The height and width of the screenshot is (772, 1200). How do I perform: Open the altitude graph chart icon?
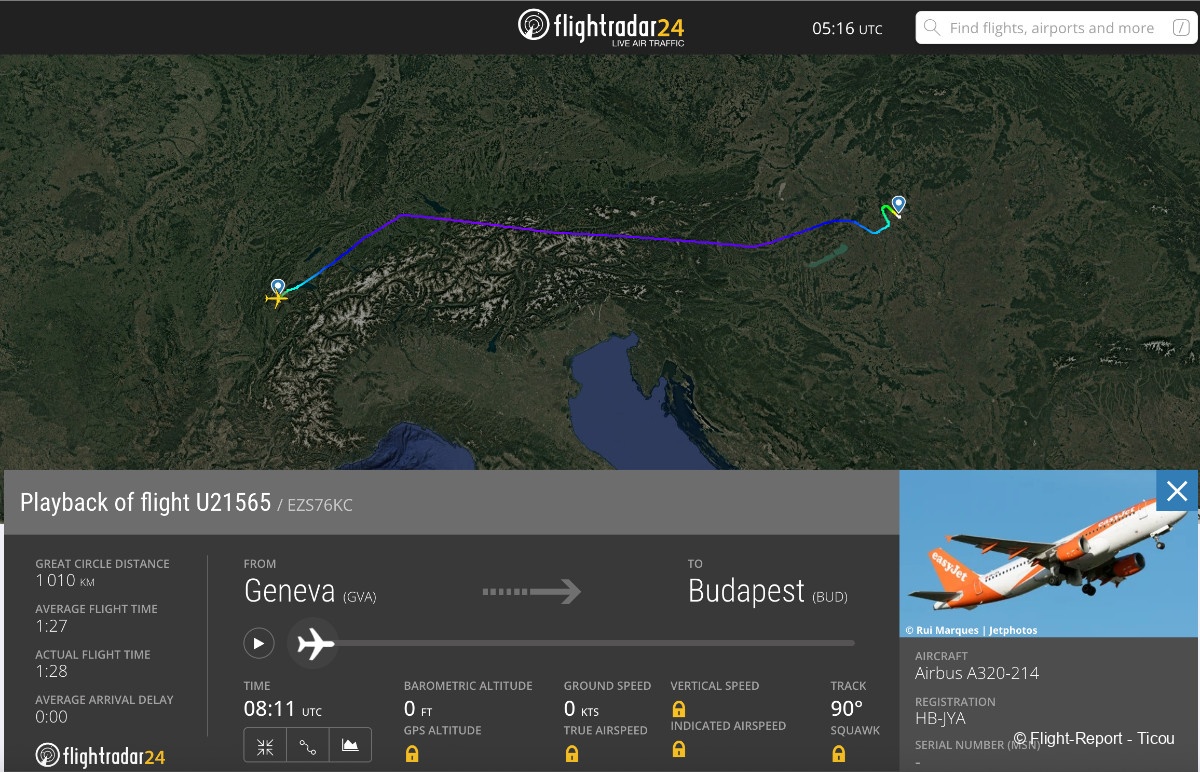click(350, 746)
